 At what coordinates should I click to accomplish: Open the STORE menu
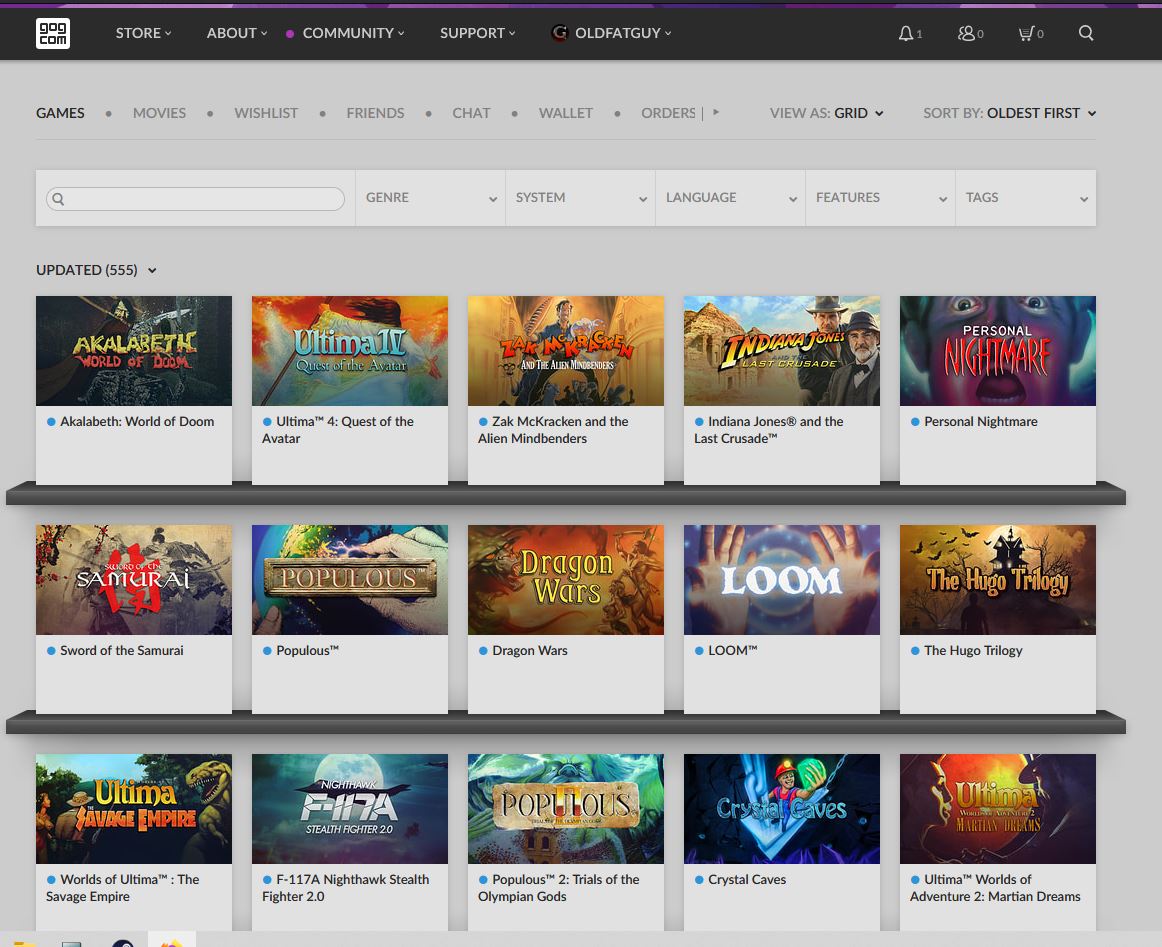pos(143,33)
